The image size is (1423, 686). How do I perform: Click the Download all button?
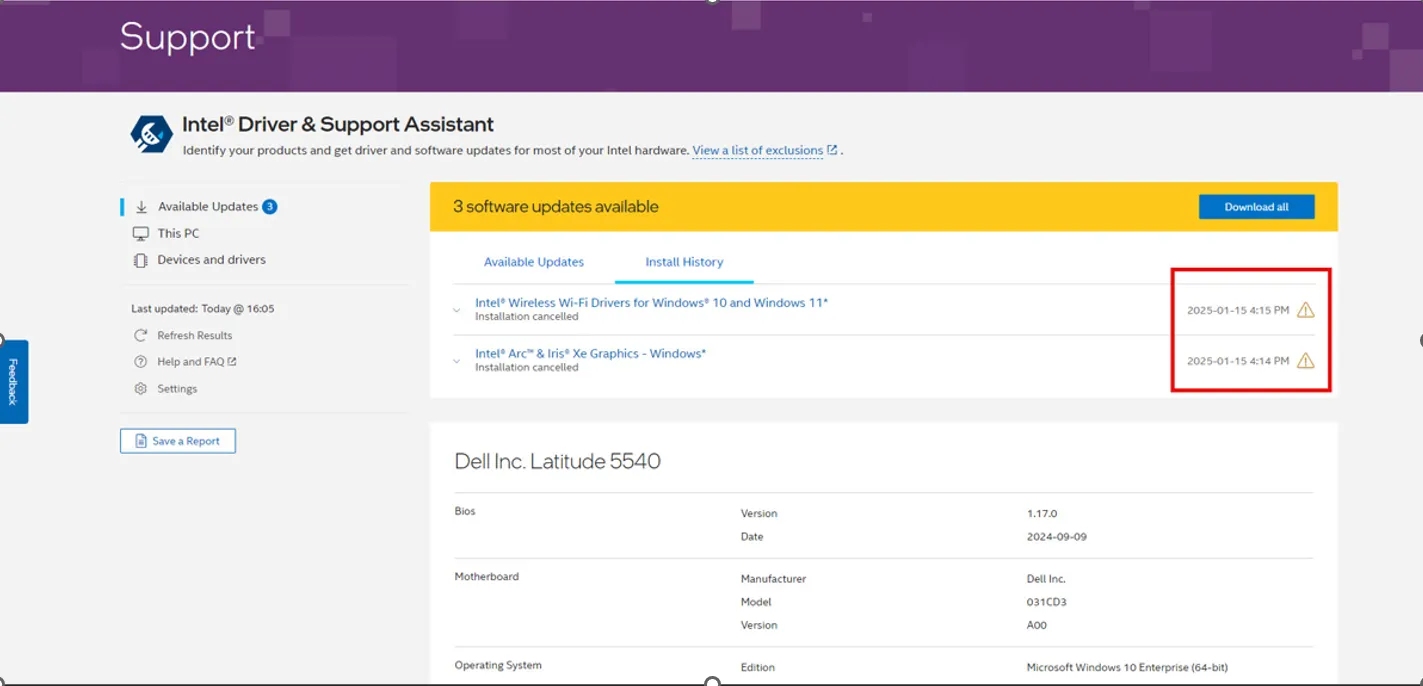[x=1256, y=206]
